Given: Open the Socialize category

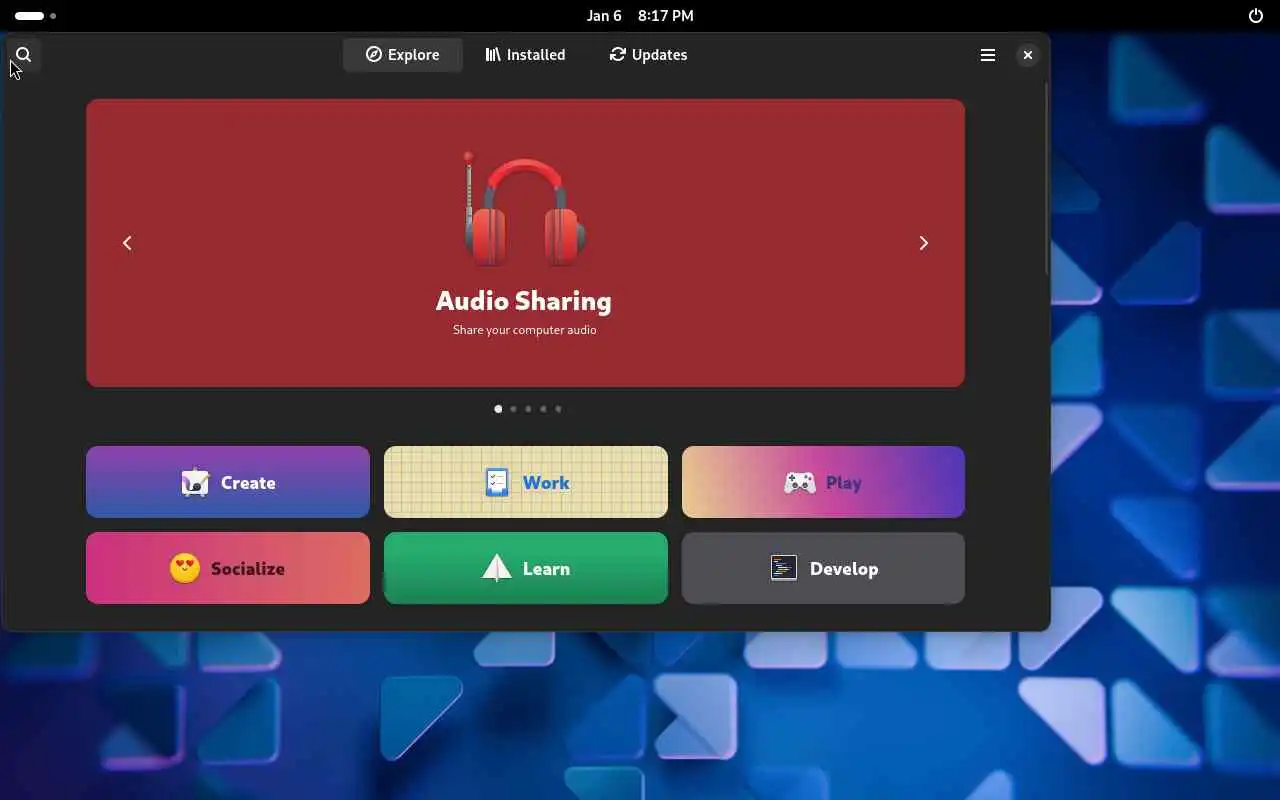Looking at the screenshot, I should point(228,568).
